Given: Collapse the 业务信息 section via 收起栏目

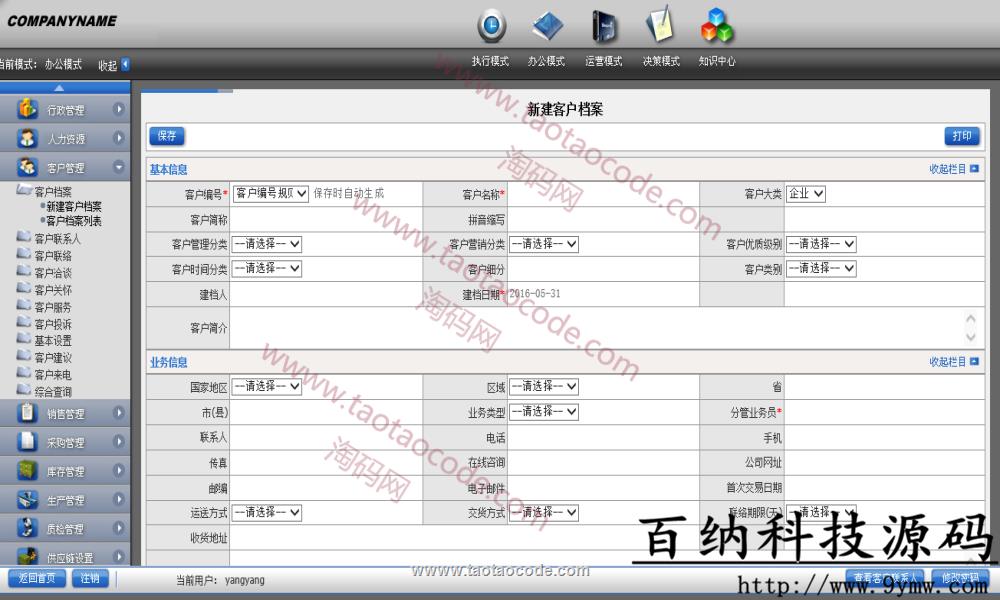Looking at the screenshot, I should pos(954,362).
